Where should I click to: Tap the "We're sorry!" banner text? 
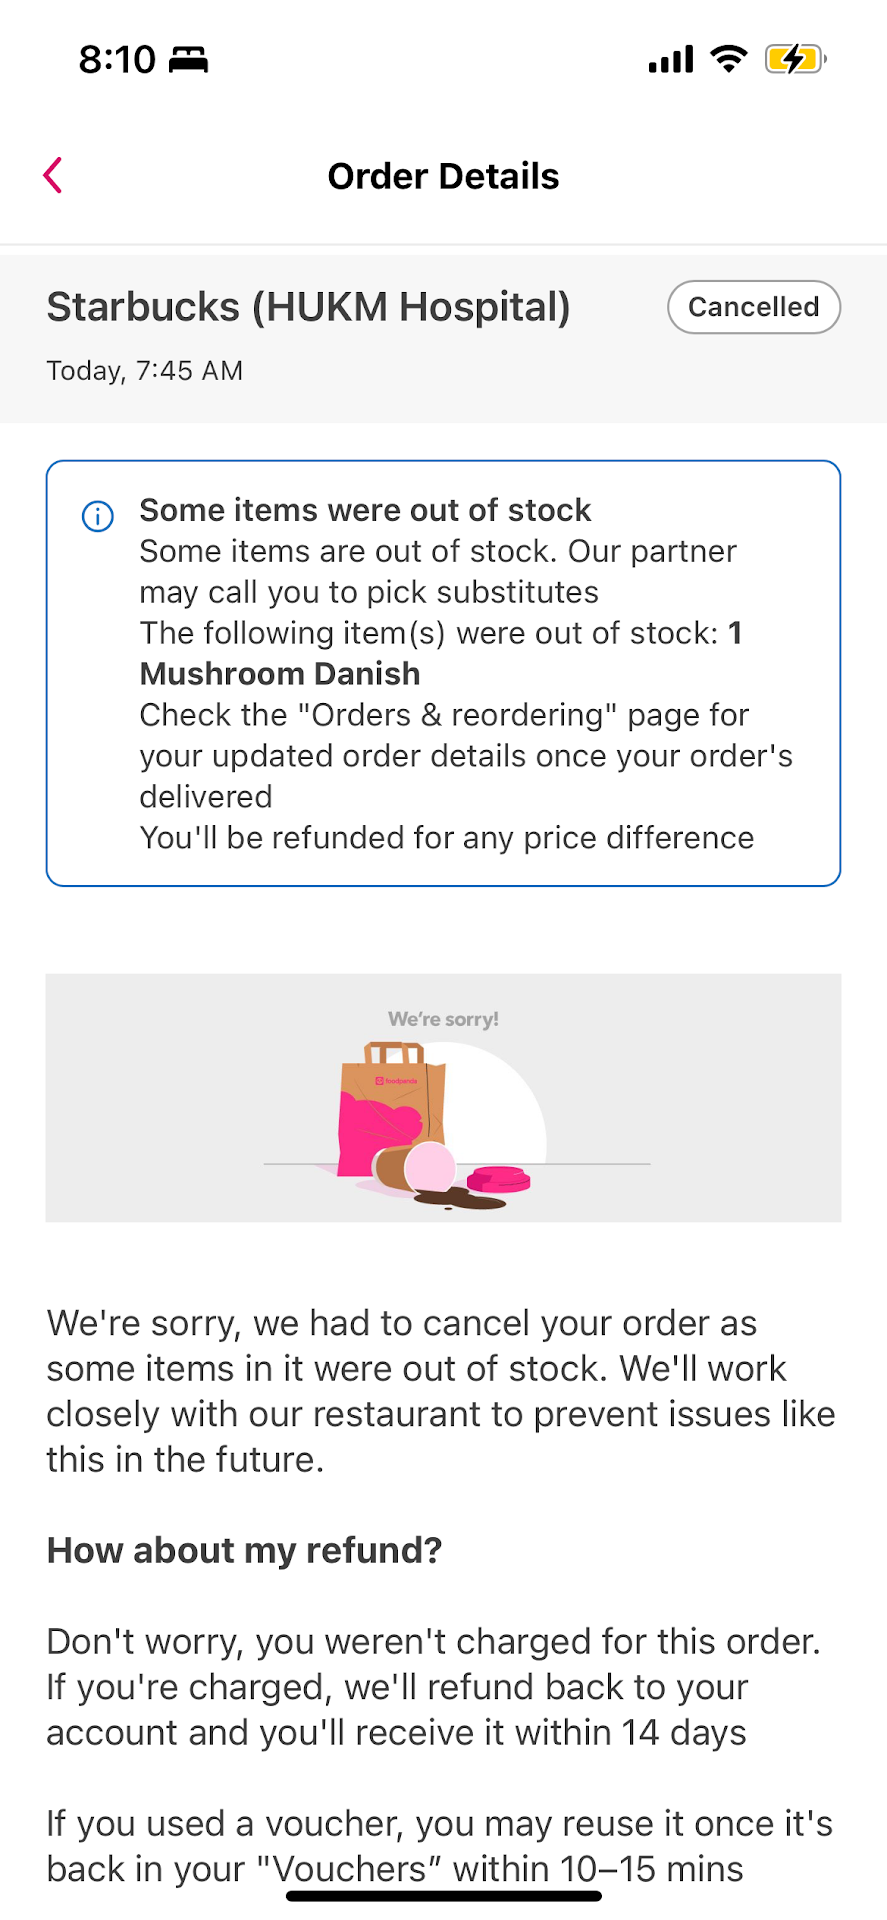(x=443, y=1019)
